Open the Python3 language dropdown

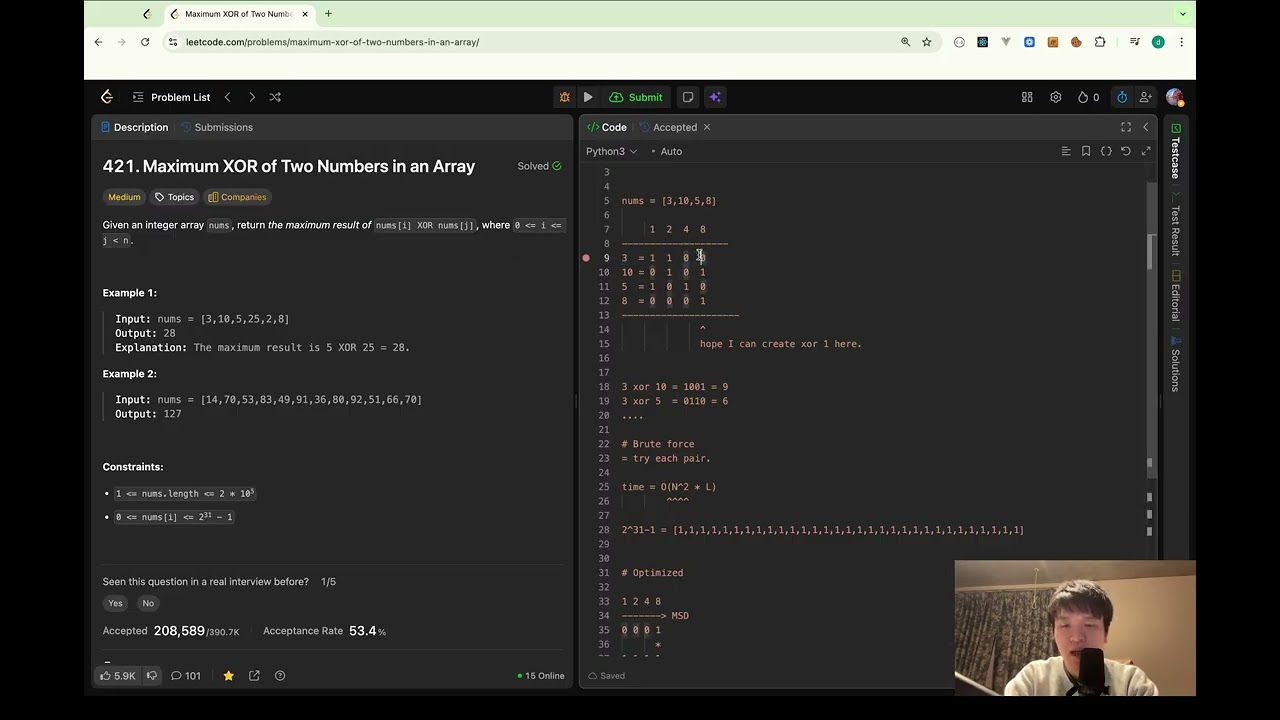611,151
